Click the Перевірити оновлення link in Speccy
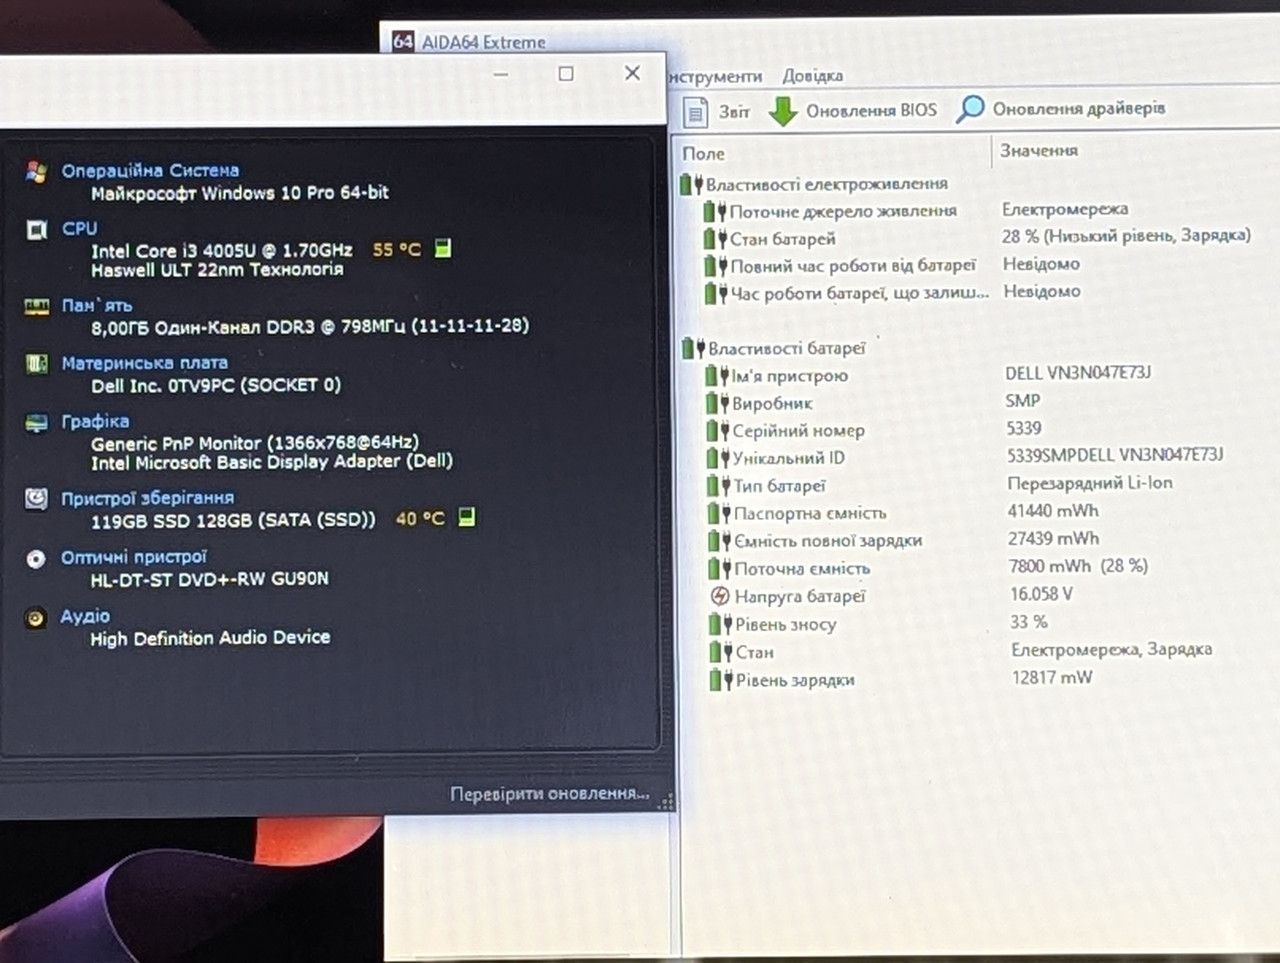1280x963 pixels. click(550, 794)
